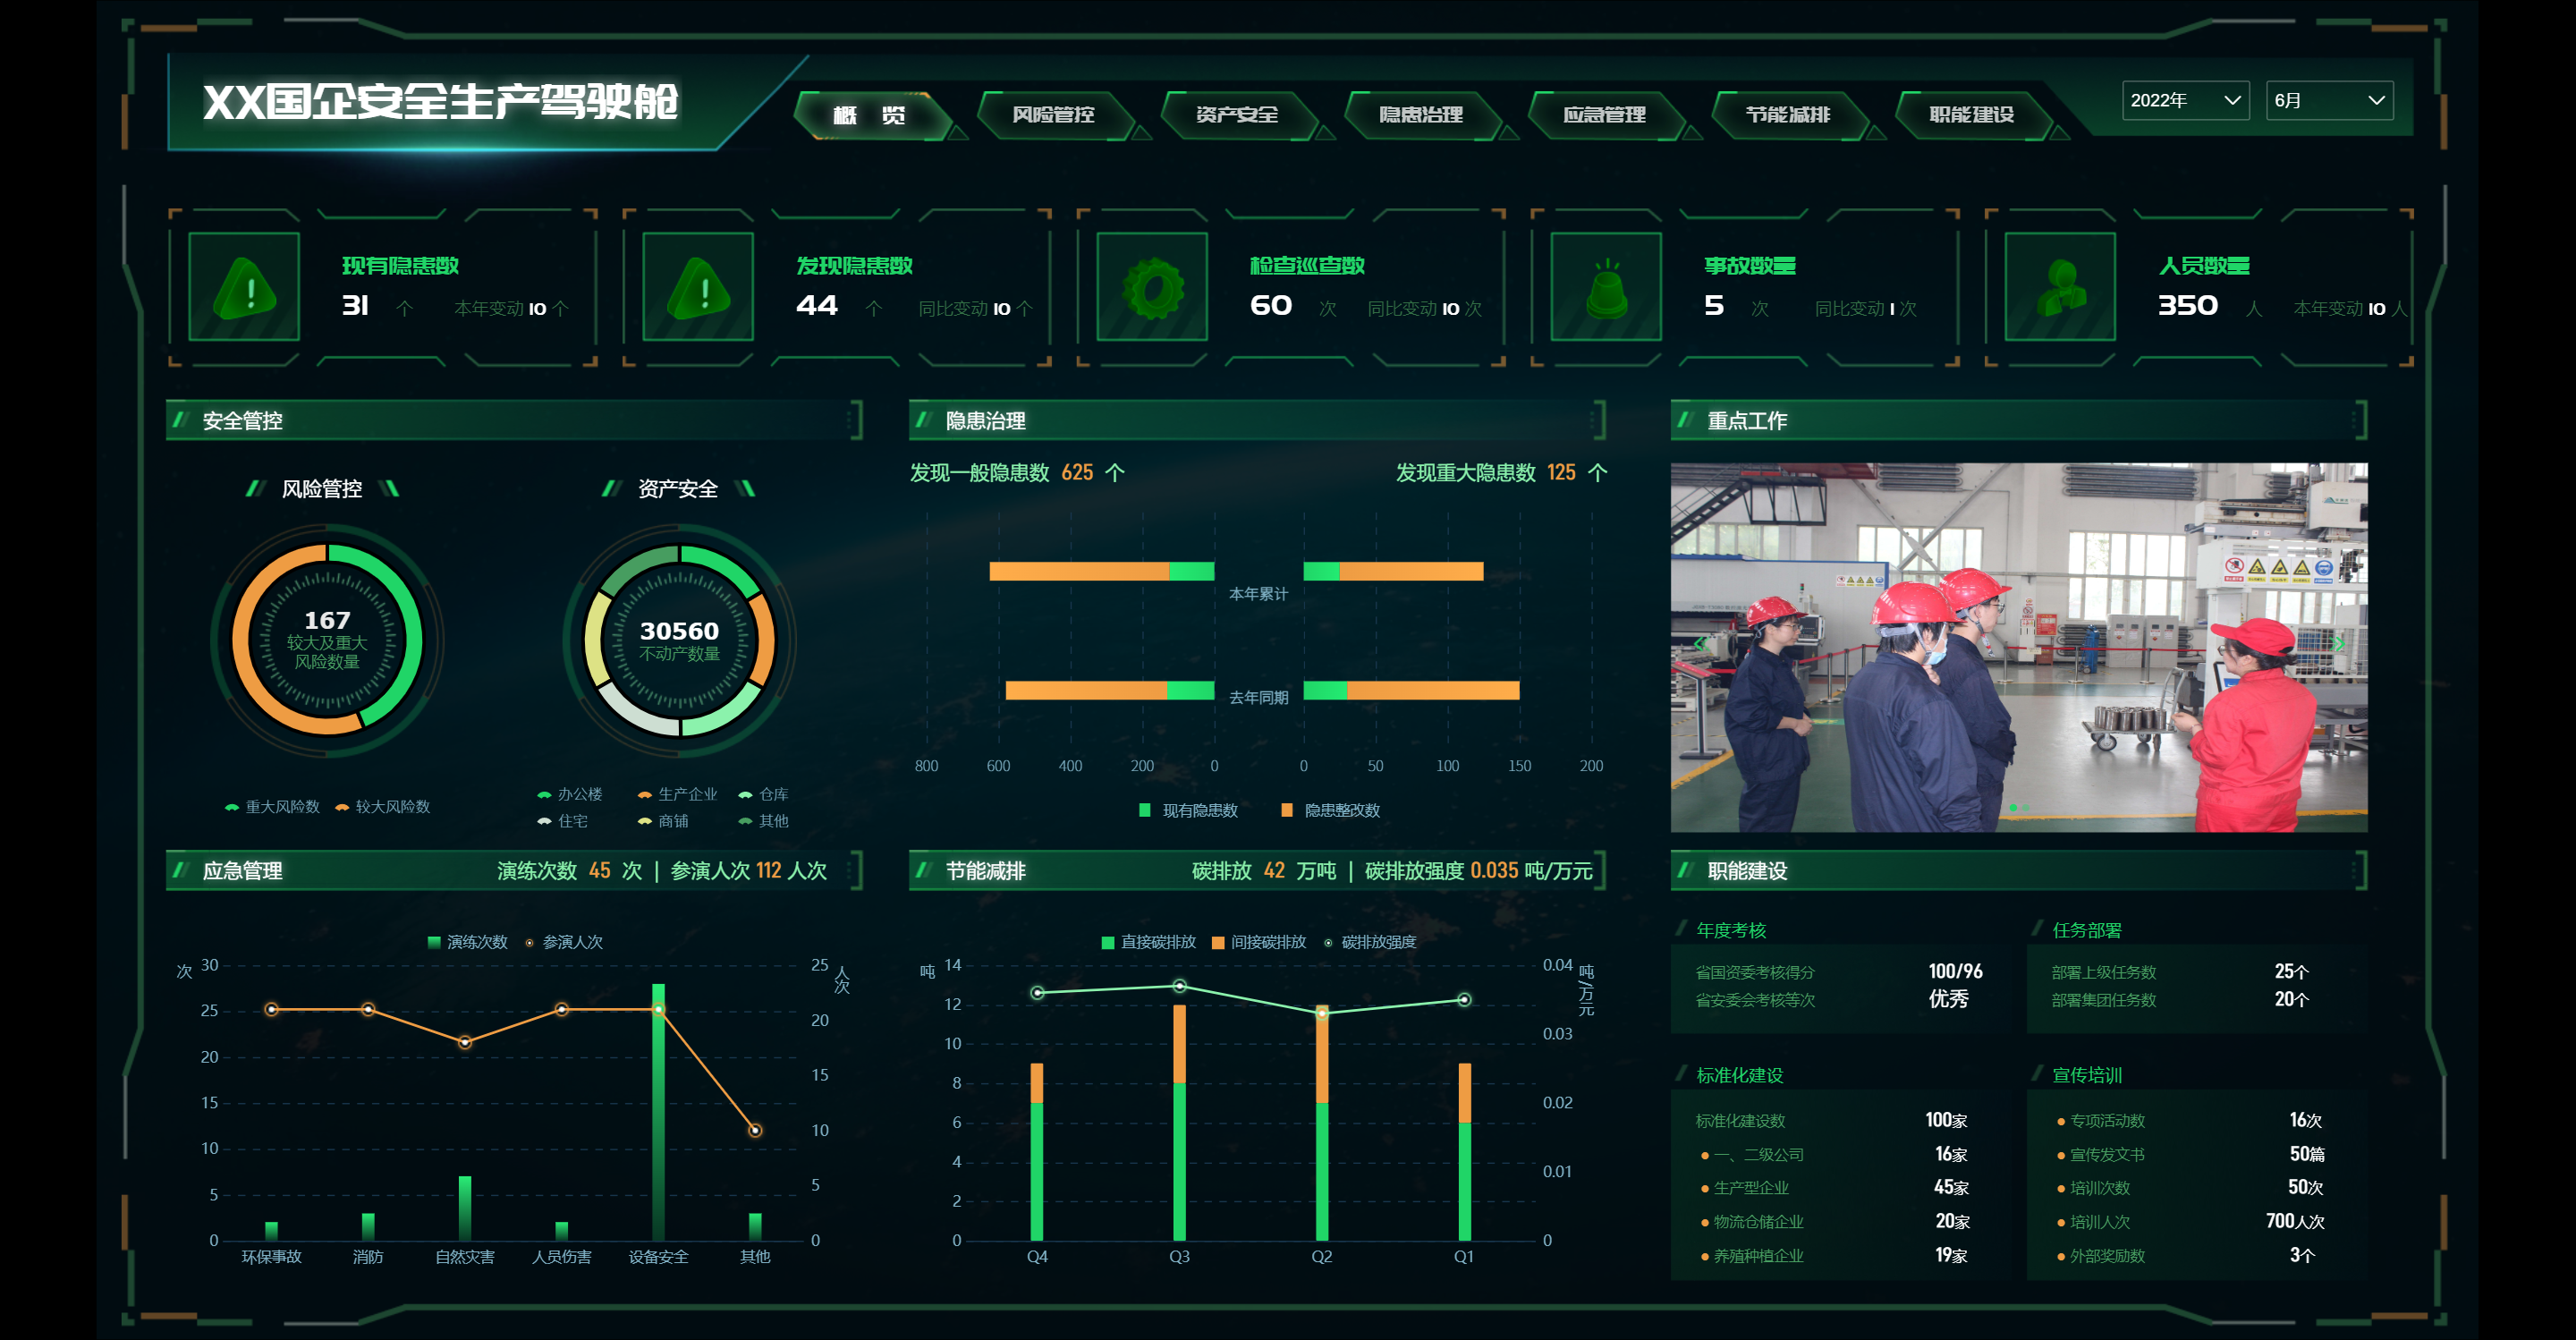2576x1340 pixels.
Task: Open the 2022年 year dropdown
Action: point(2184,100)
